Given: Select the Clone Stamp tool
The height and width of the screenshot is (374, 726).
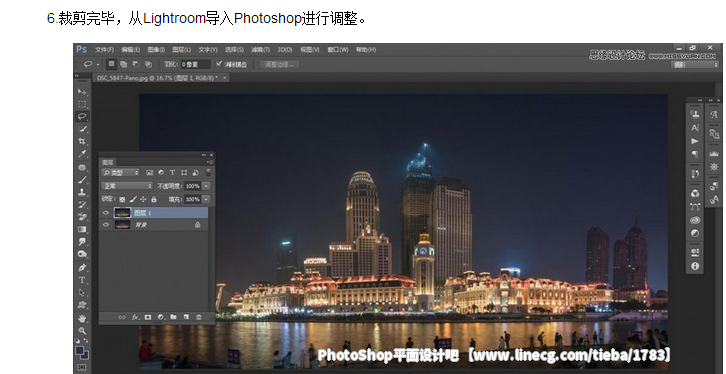Looking at the screenshot, I should coord(82,192).
